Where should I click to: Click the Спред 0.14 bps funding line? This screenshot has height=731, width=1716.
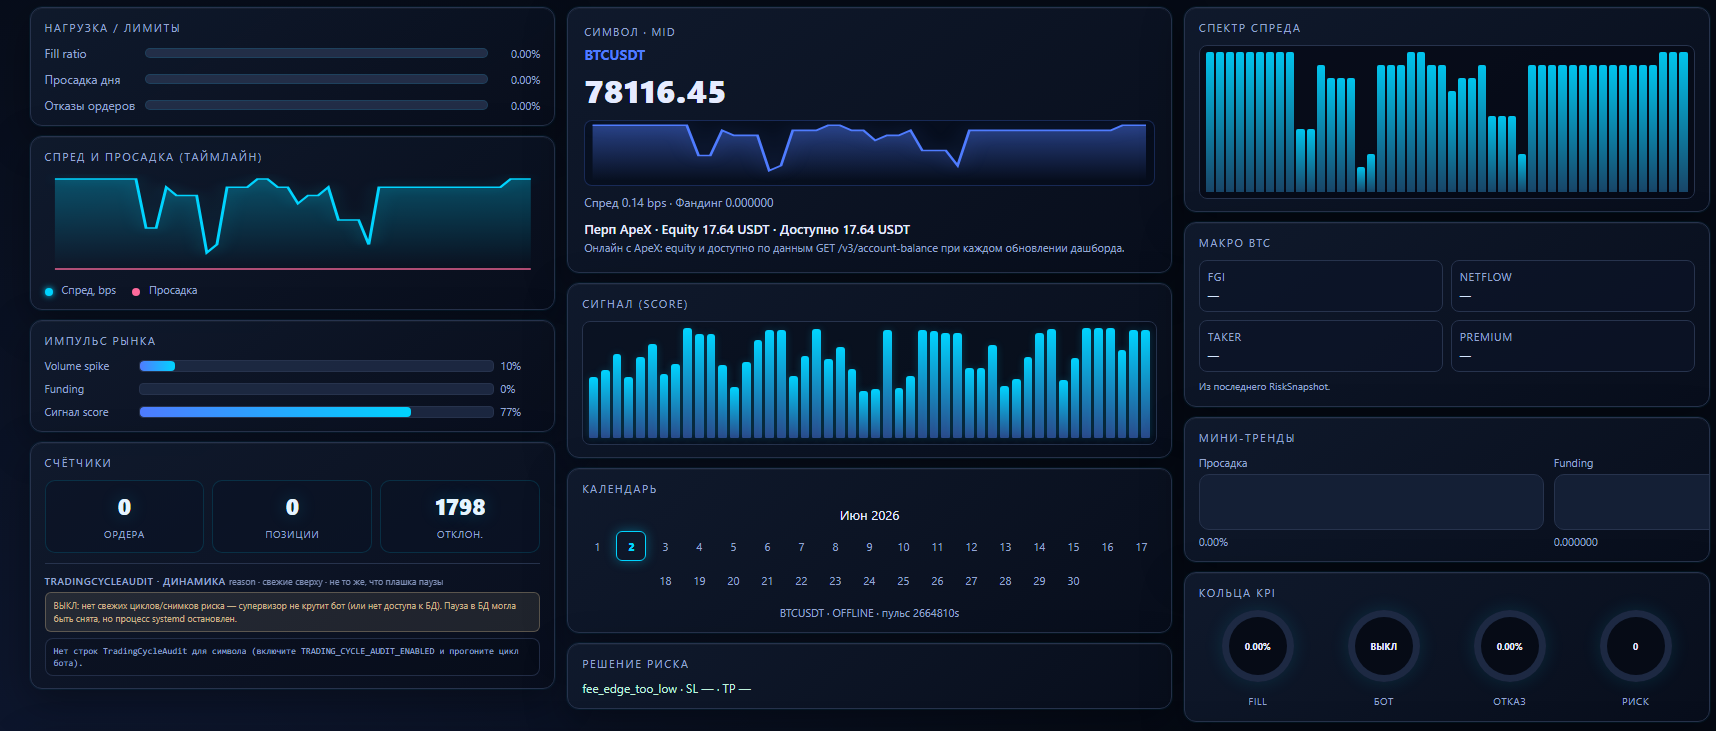pos(678,203)
